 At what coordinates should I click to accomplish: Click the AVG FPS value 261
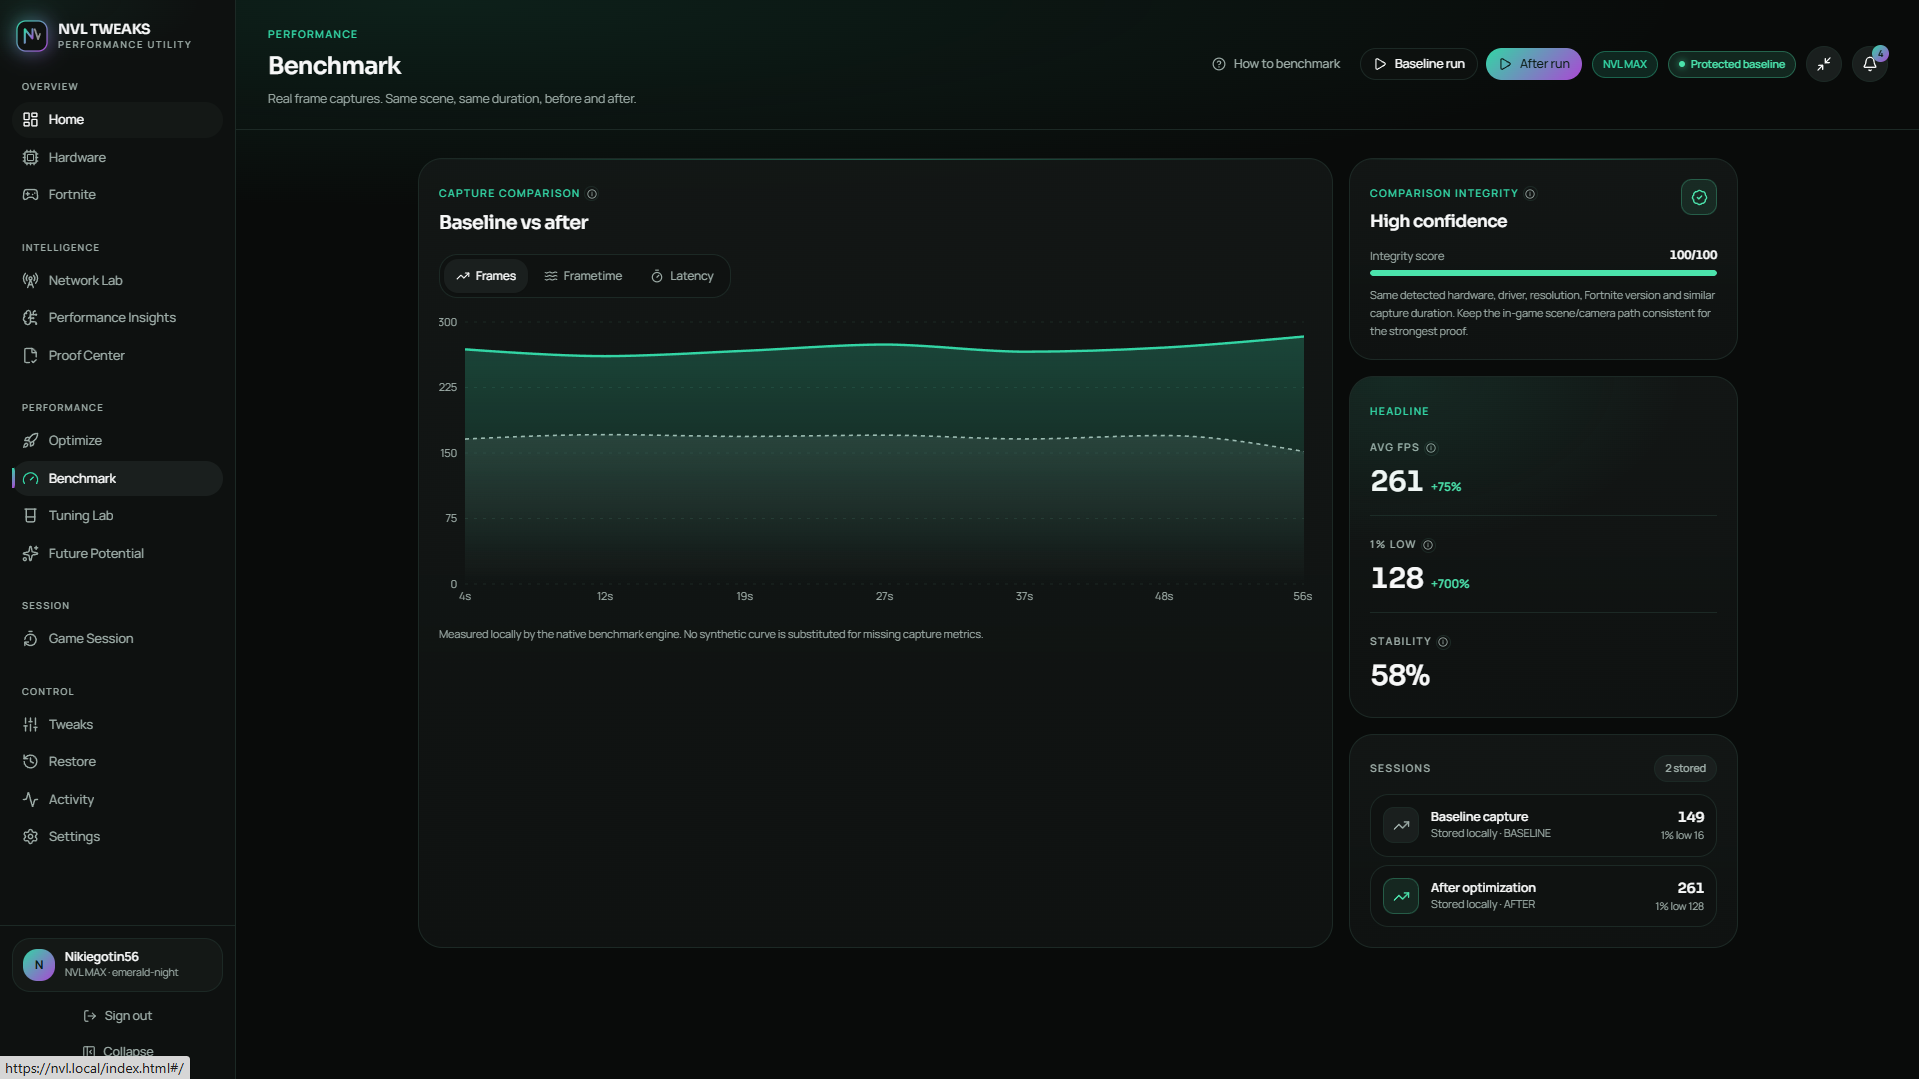(1396, 482)
